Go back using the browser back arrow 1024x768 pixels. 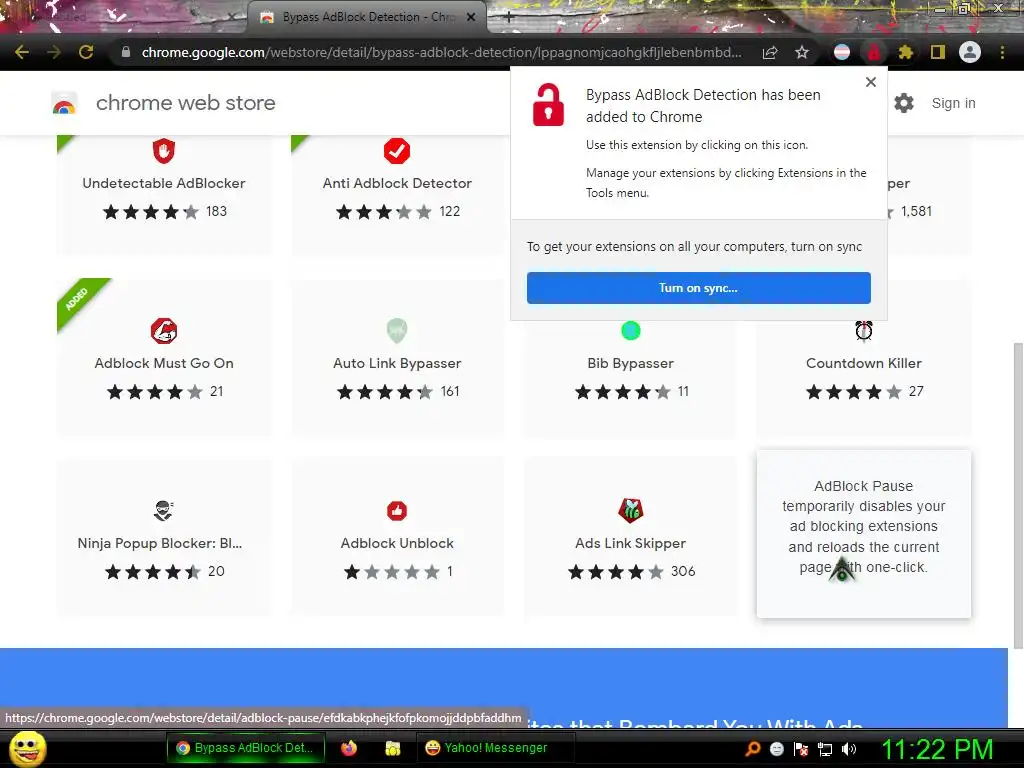[22, 52]
